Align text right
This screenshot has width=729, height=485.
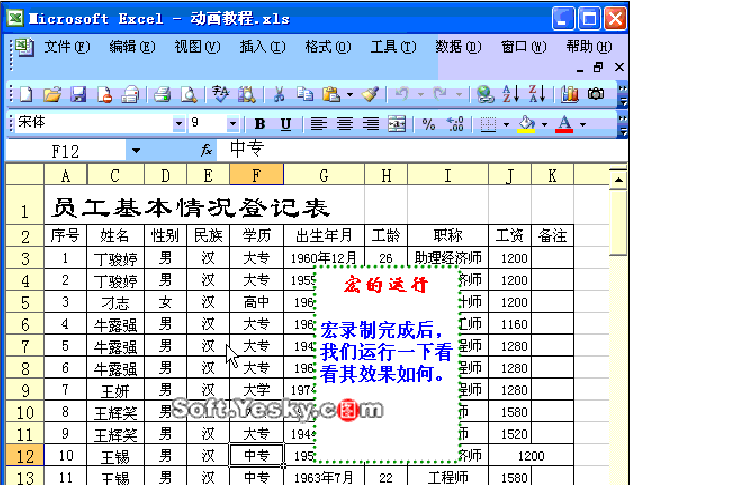371,124
